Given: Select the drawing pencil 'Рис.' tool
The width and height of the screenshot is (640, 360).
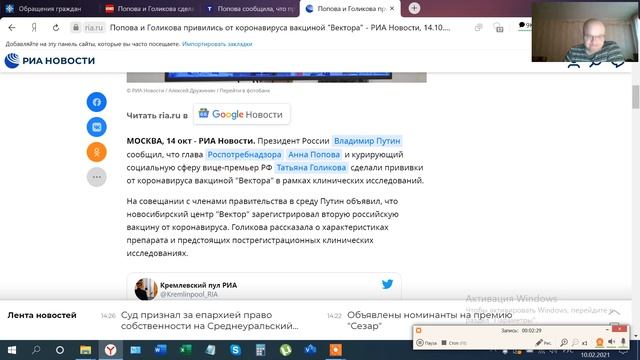Looking at the screenshot, I should click(543, 342).
